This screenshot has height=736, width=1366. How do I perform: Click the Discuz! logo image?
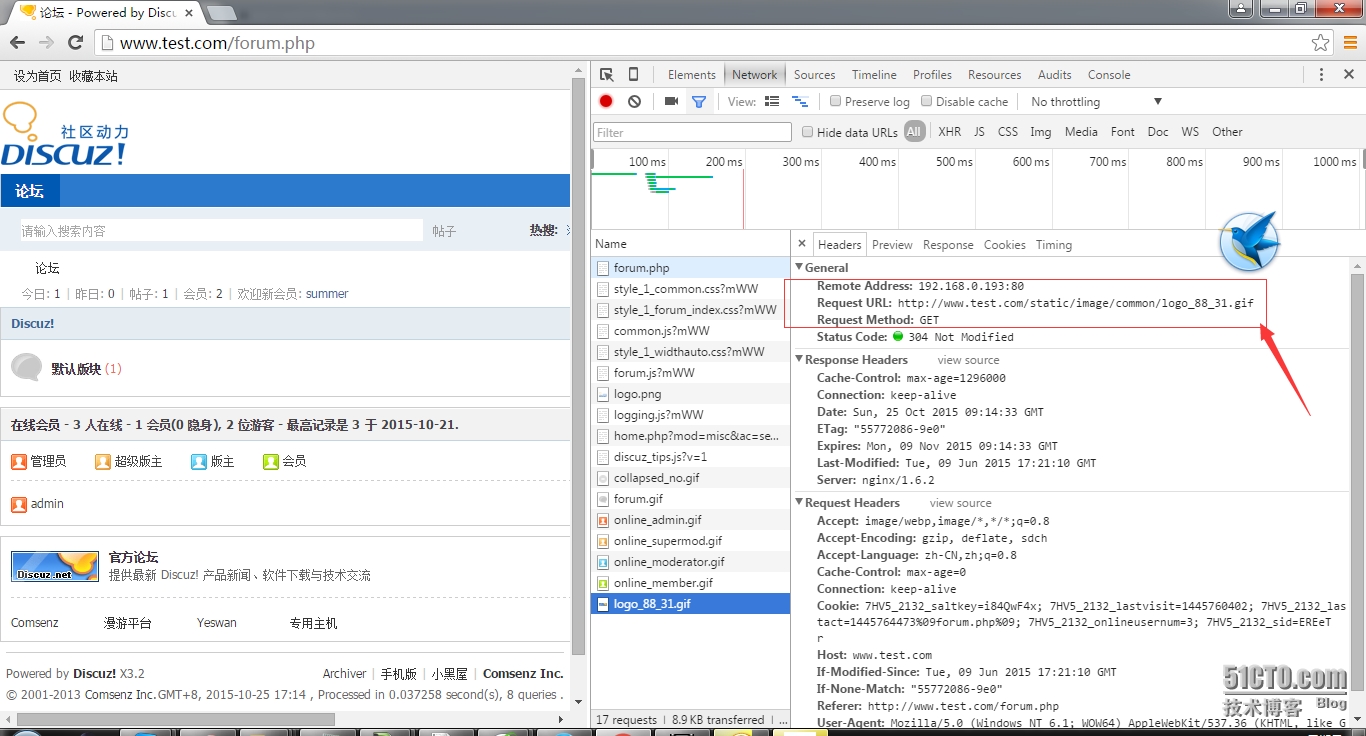tap(65, 133)
